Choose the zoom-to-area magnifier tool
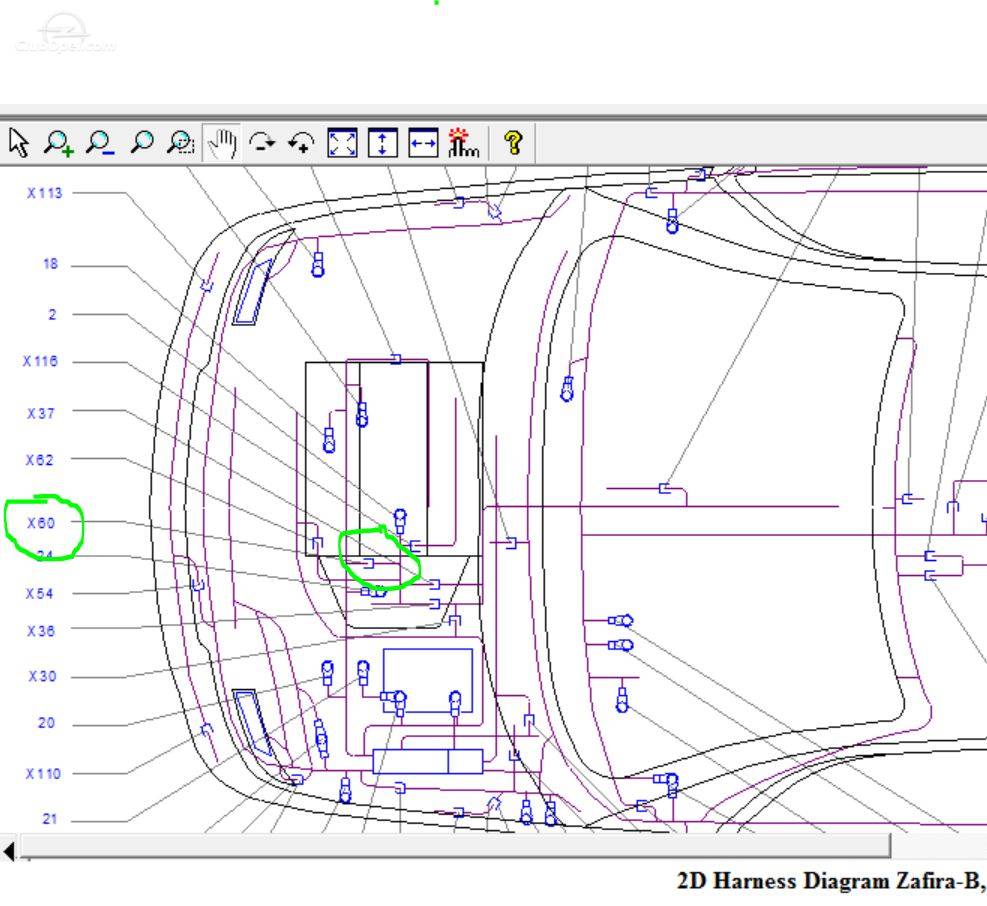 click(x=181, y=143)
